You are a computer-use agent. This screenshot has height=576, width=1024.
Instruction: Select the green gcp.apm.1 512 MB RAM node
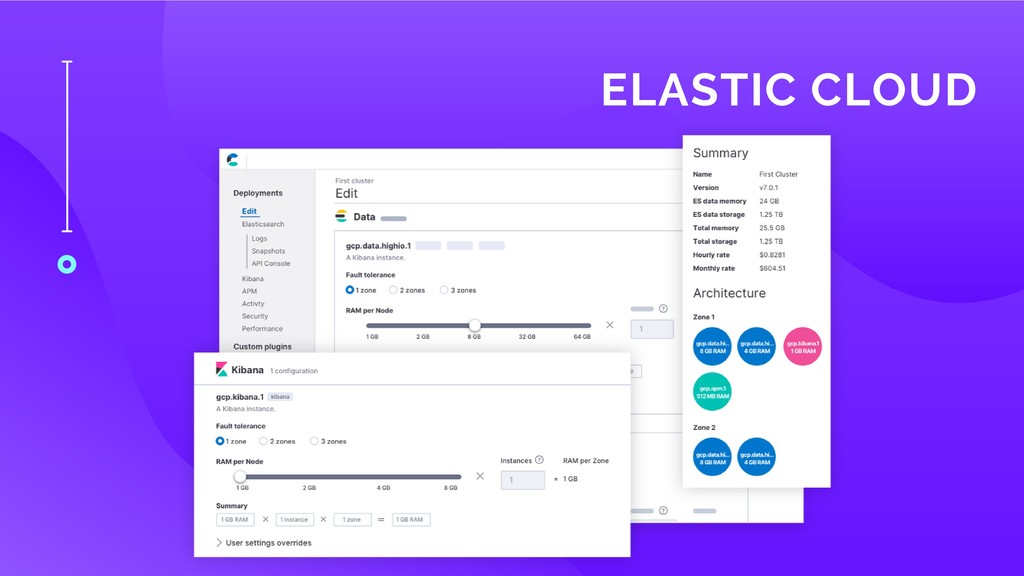point(712,392)
